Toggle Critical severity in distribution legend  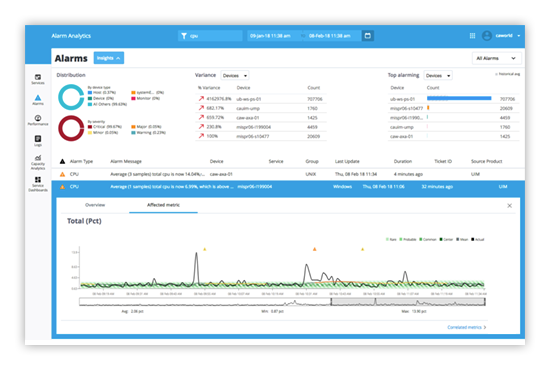[105, 127]
